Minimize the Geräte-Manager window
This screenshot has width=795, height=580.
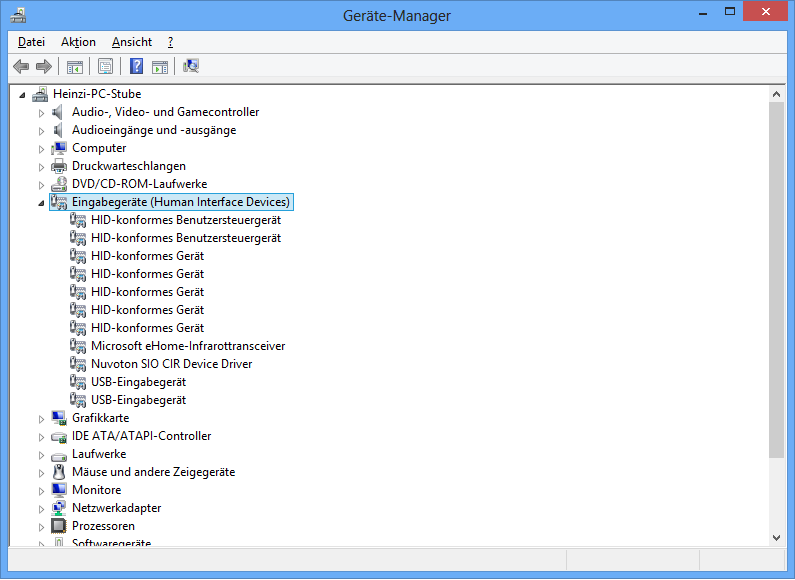click(x=703, y=12)
